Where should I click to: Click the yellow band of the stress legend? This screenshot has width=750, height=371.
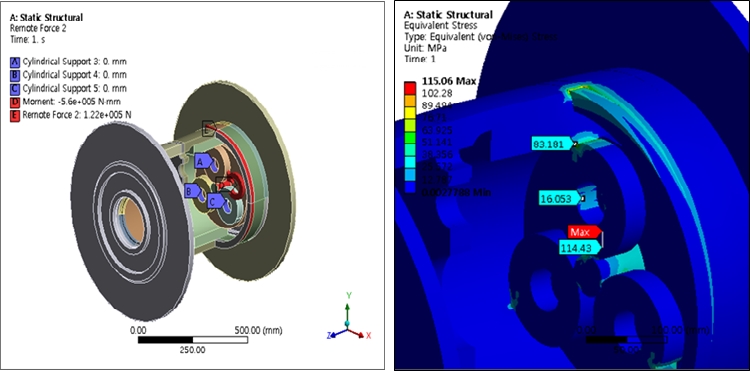(409, 112)
